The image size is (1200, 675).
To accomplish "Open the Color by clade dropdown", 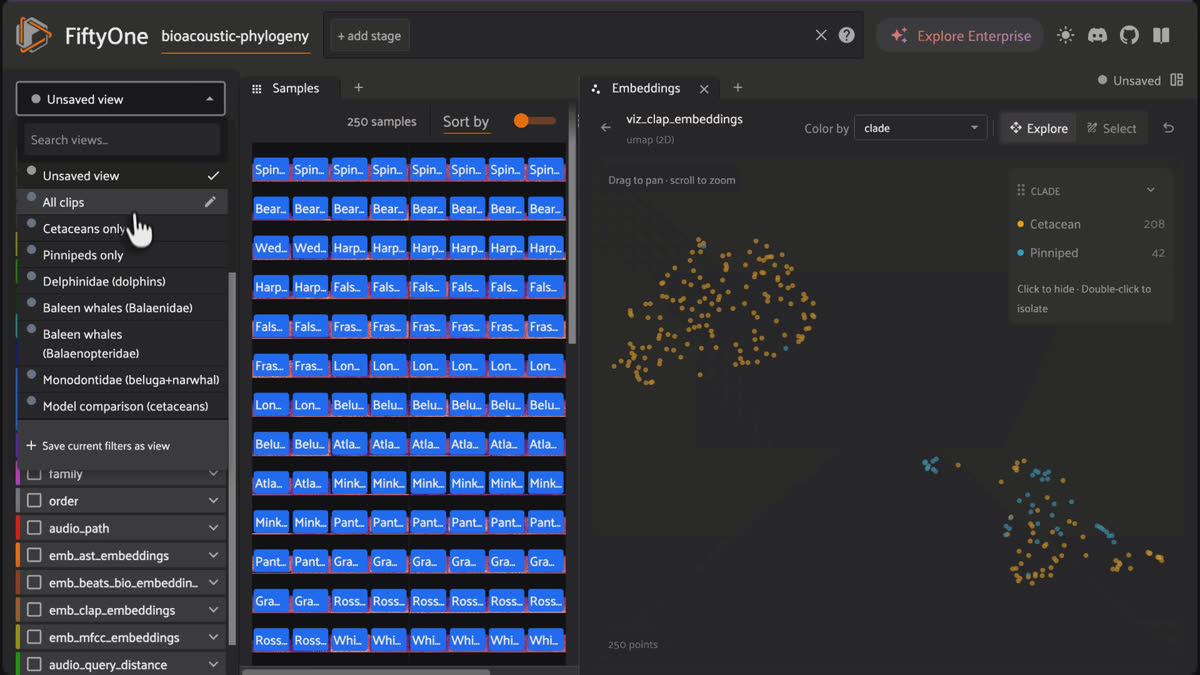I will click(921, 128).
